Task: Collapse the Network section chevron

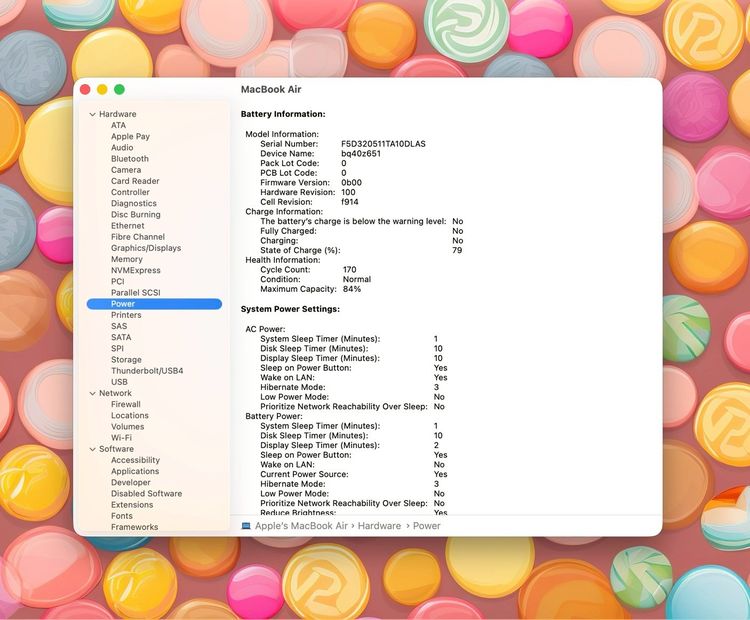Action: (x=92, y=393)
